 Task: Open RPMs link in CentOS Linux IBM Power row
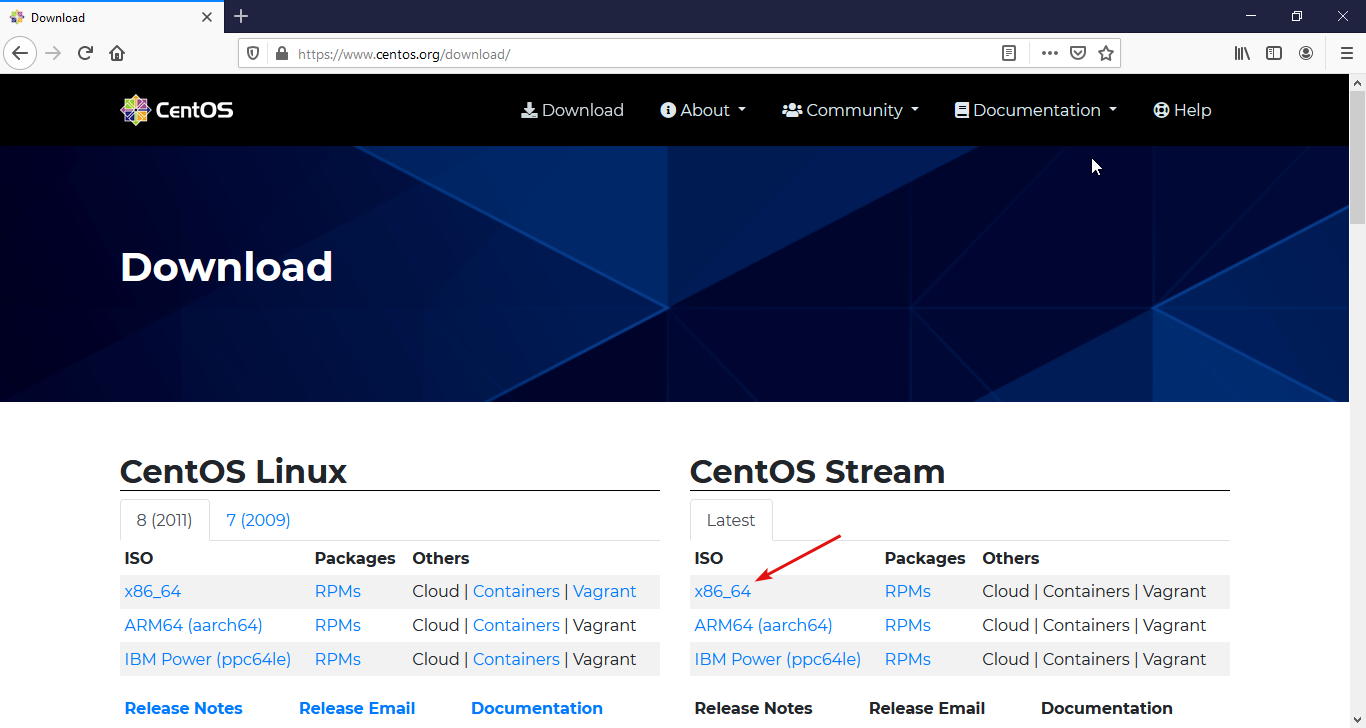(x=338, y=659)
